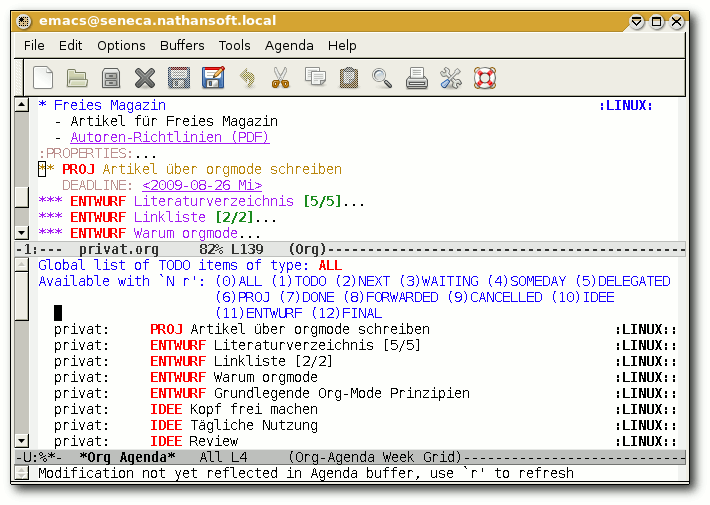The image size is (710, 505).
Task: Click the Search magnifier icon
Action: tap(382, 77)
